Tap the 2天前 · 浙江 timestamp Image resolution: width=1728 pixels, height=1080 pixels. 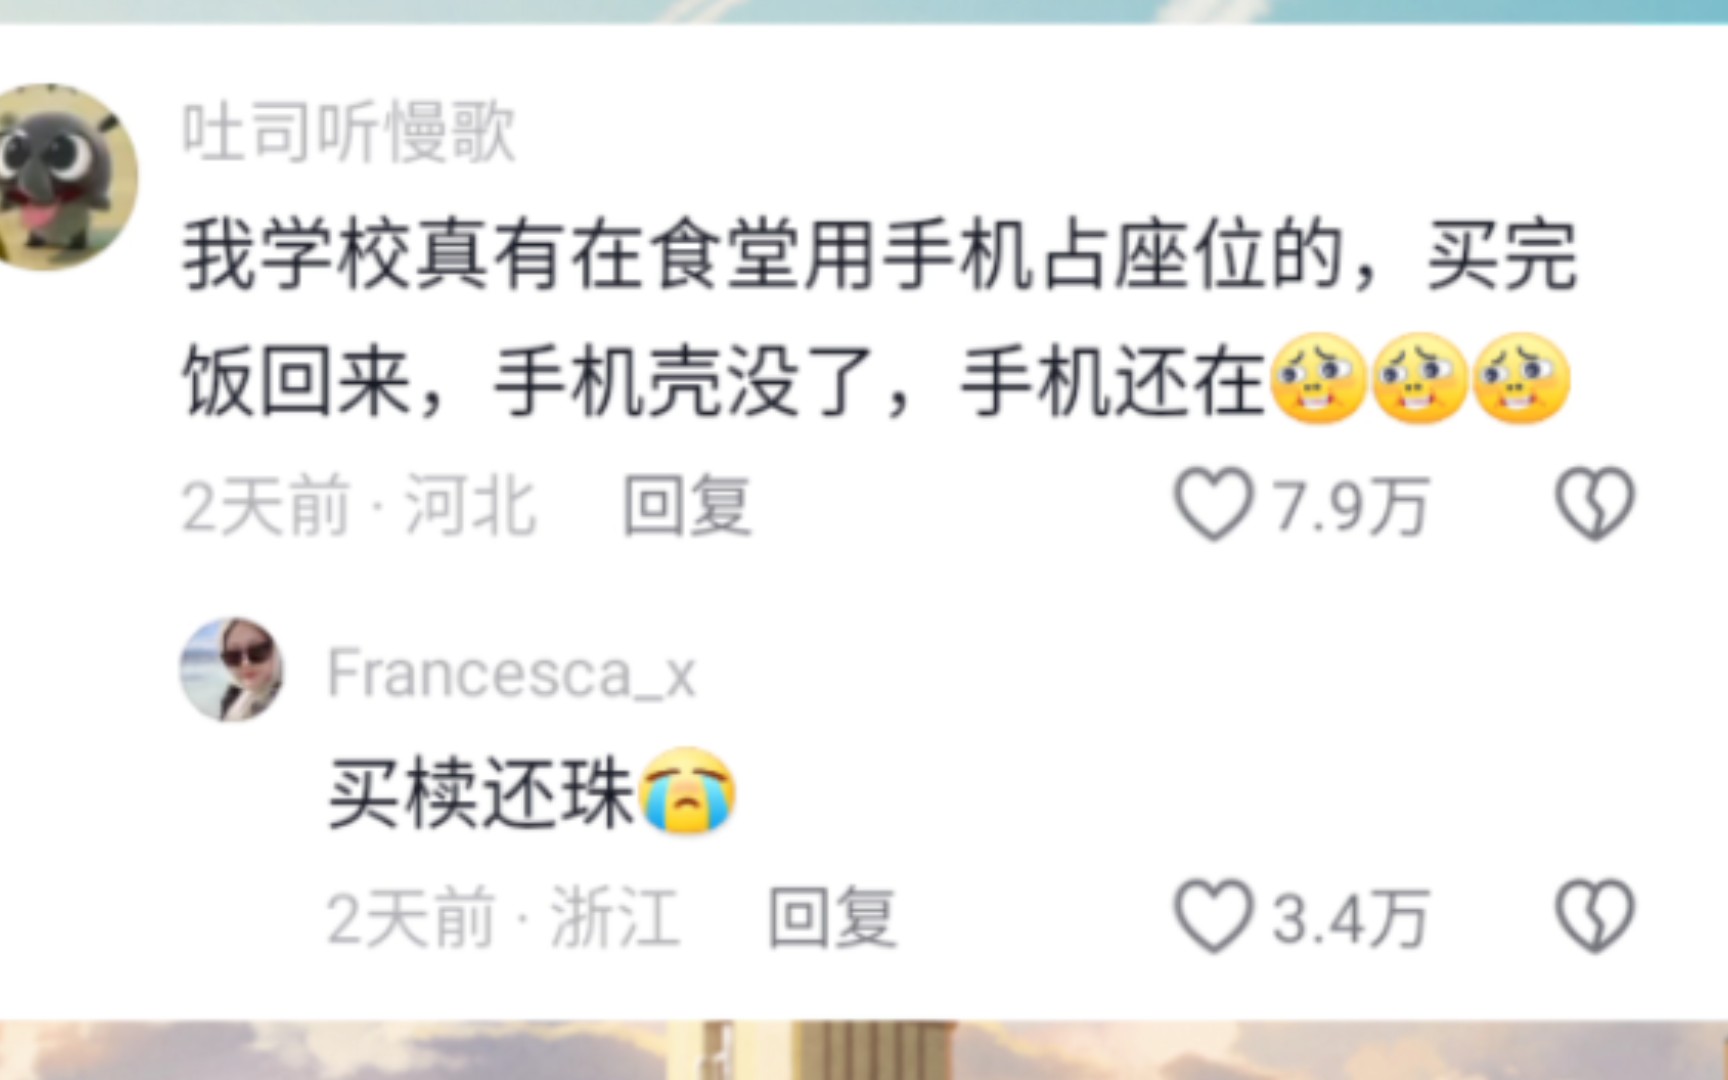(x=504, y=917)
